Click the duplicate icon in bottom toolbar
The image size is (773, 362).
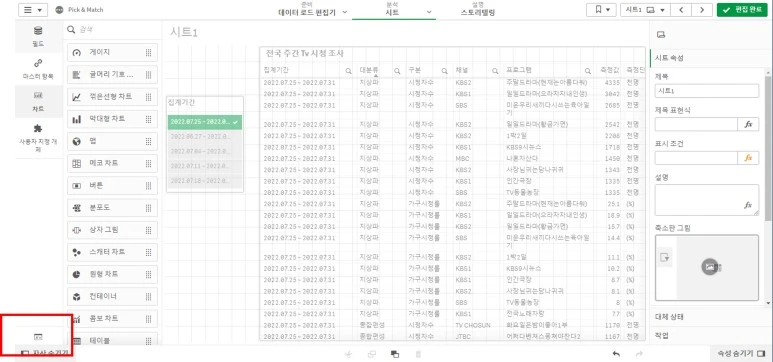394,354
